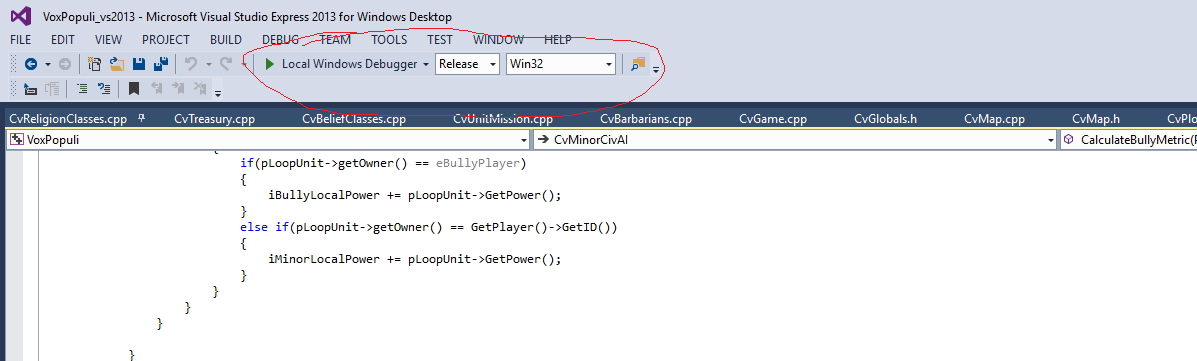This screenshot has width=1197, height=361.
Task: Open the VIEW menu
Action: click(108, 40)
